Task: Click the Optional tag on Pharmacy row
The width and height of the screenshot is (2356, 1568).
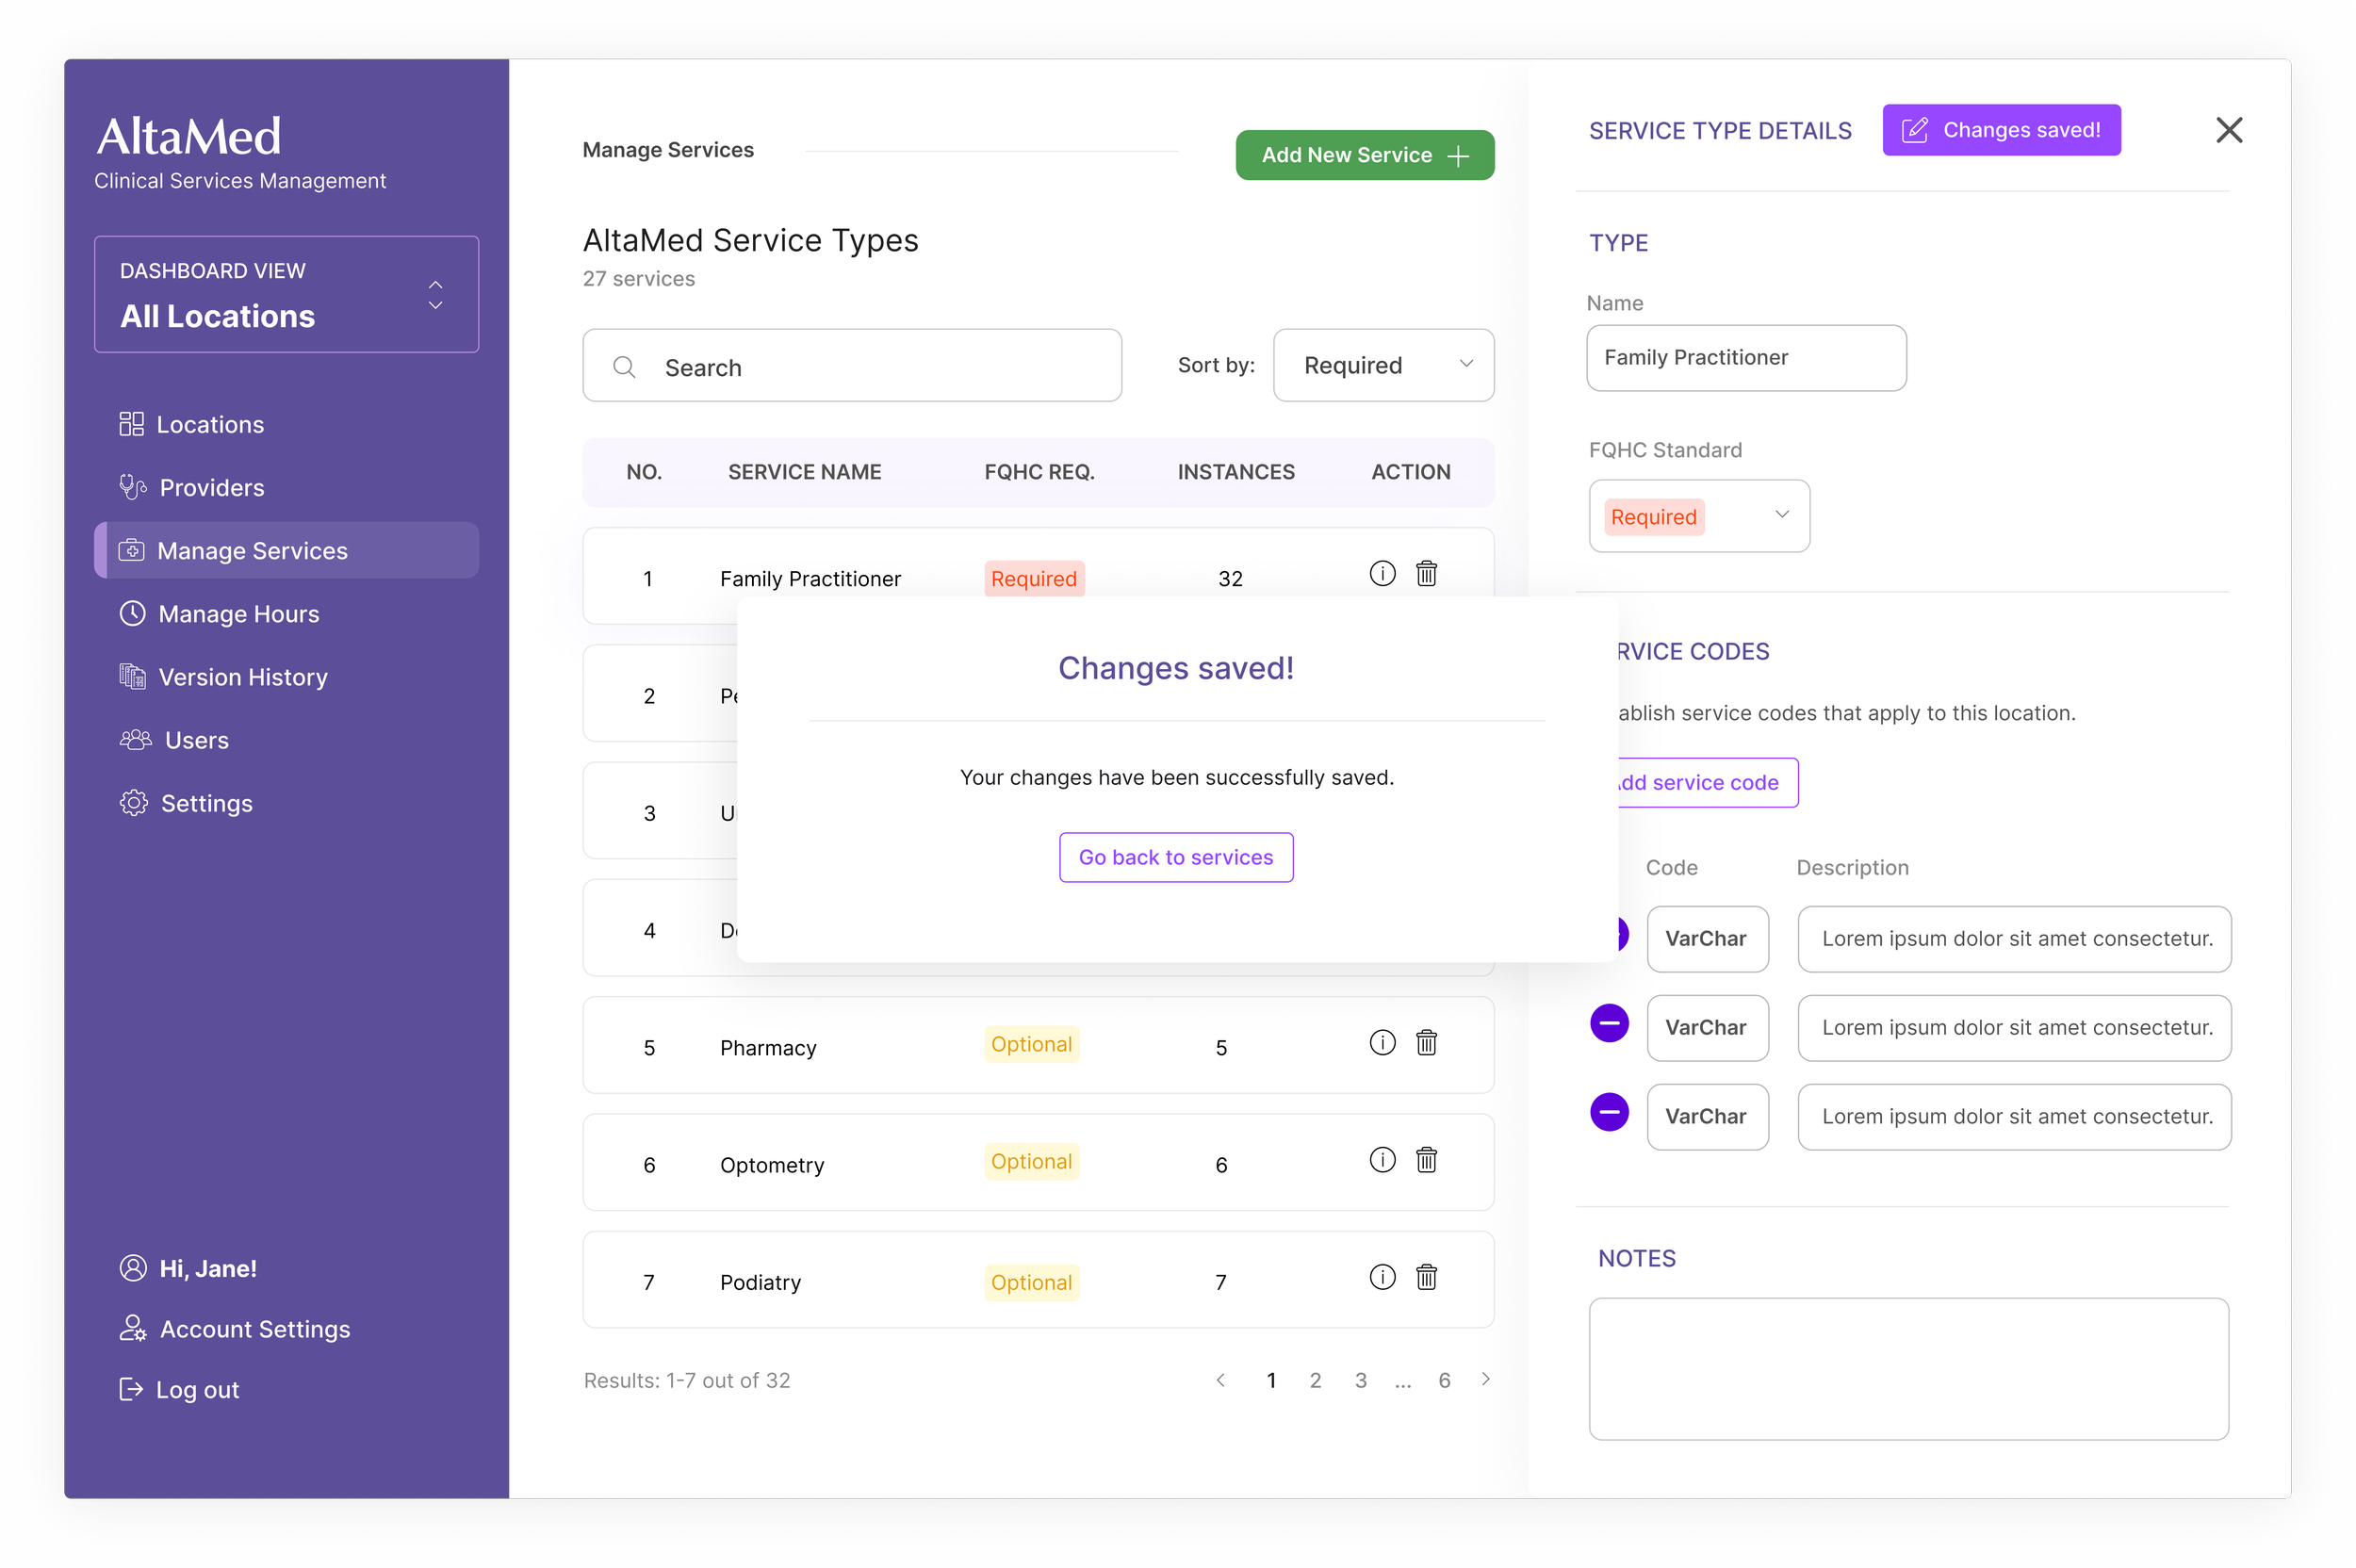Action: click(1031, 1044)
